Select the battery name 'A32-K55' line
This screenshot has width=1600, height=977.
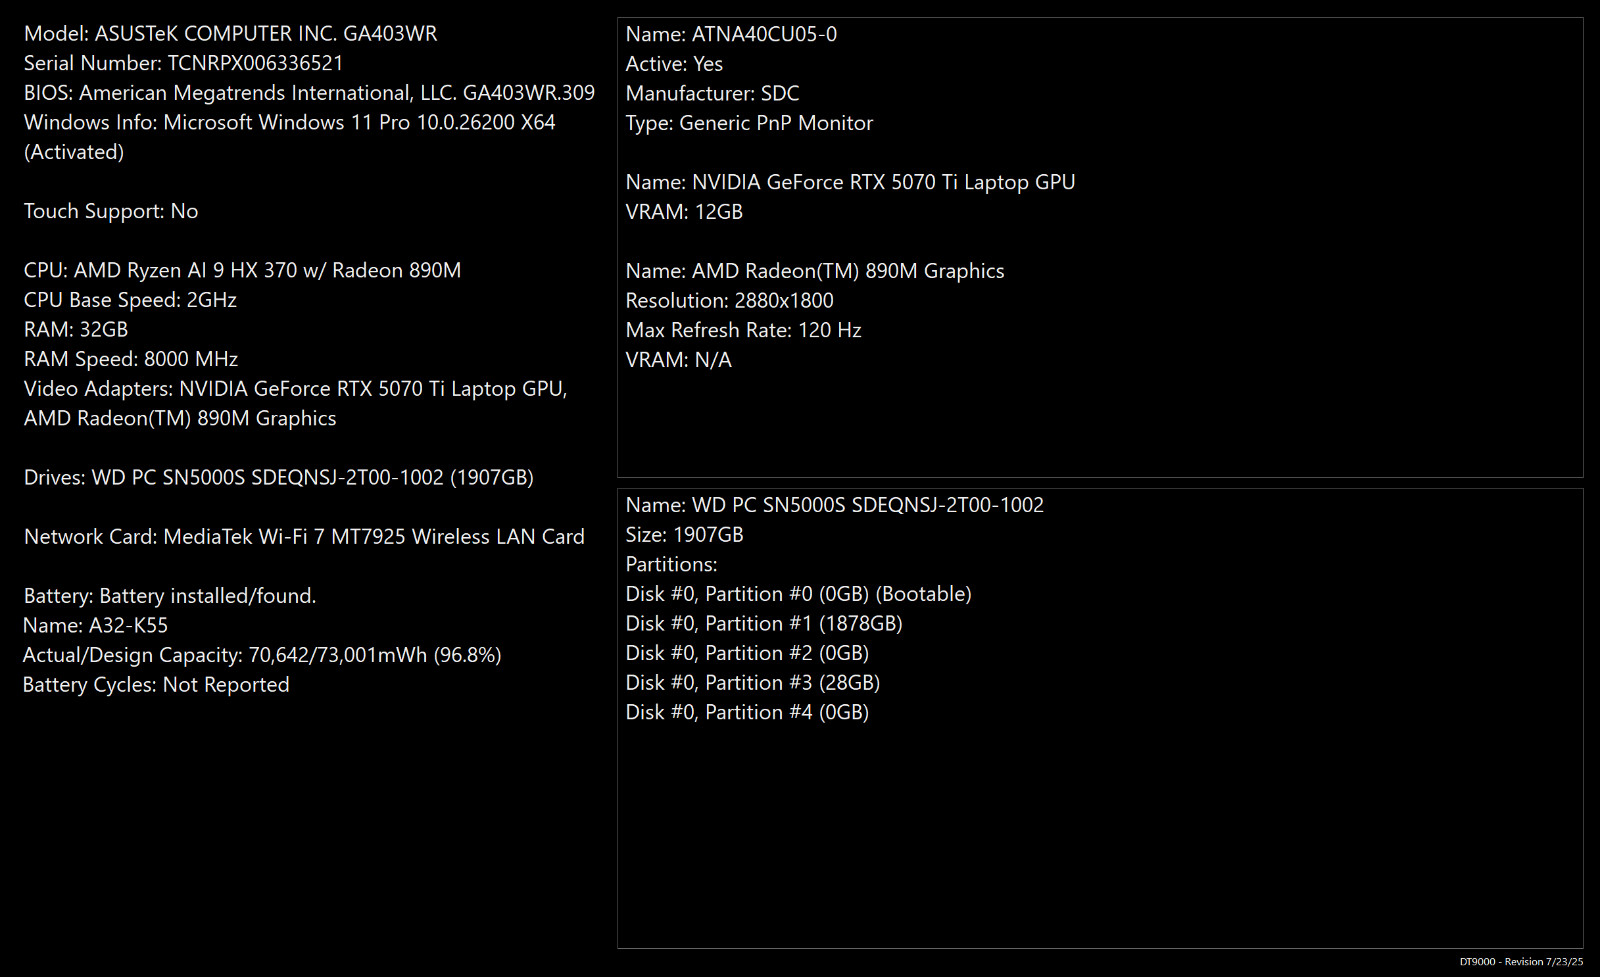96,626
